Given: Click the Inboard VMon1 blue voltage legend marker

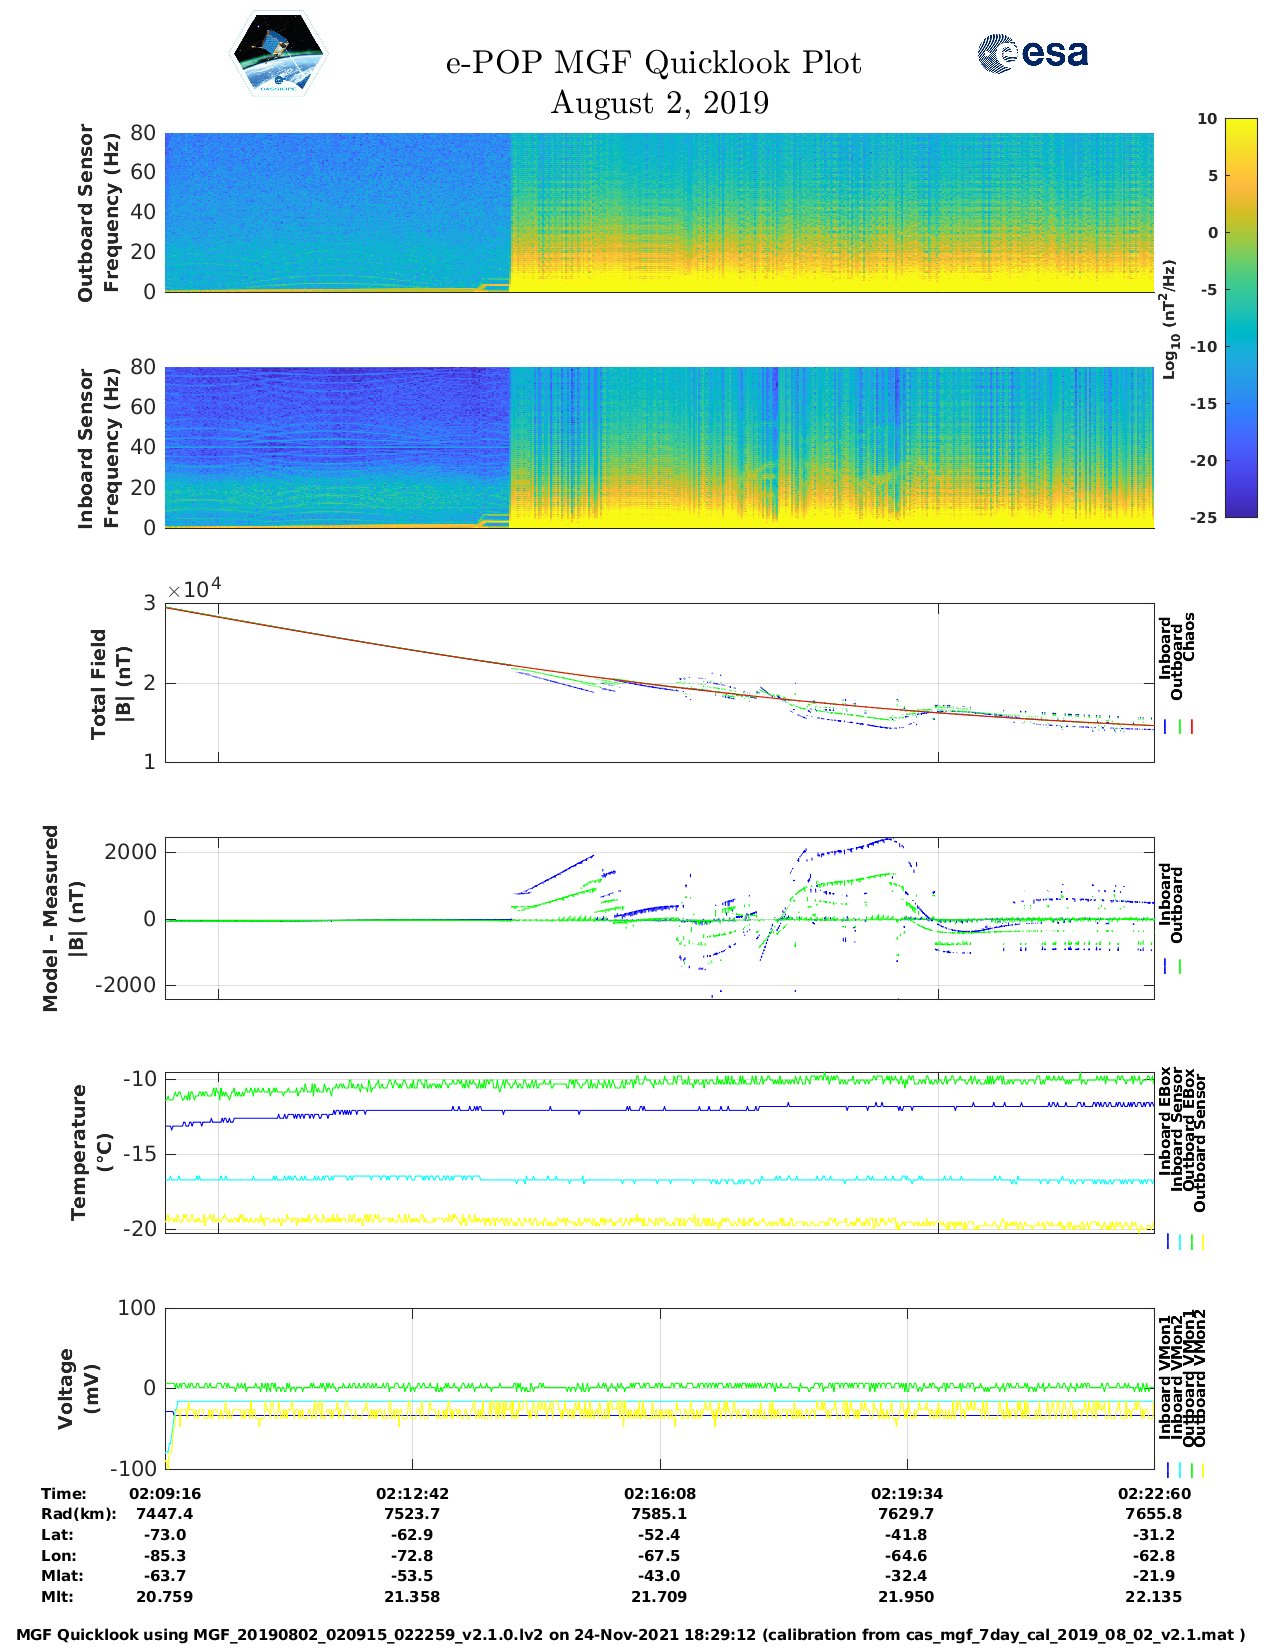Looking at the screenshot, I should coord(1167,1470).
